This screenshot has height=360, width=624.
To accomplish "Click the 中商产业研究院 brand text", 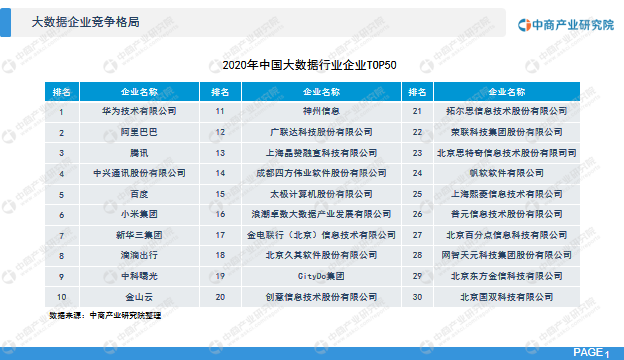I will tap(573, 25).
